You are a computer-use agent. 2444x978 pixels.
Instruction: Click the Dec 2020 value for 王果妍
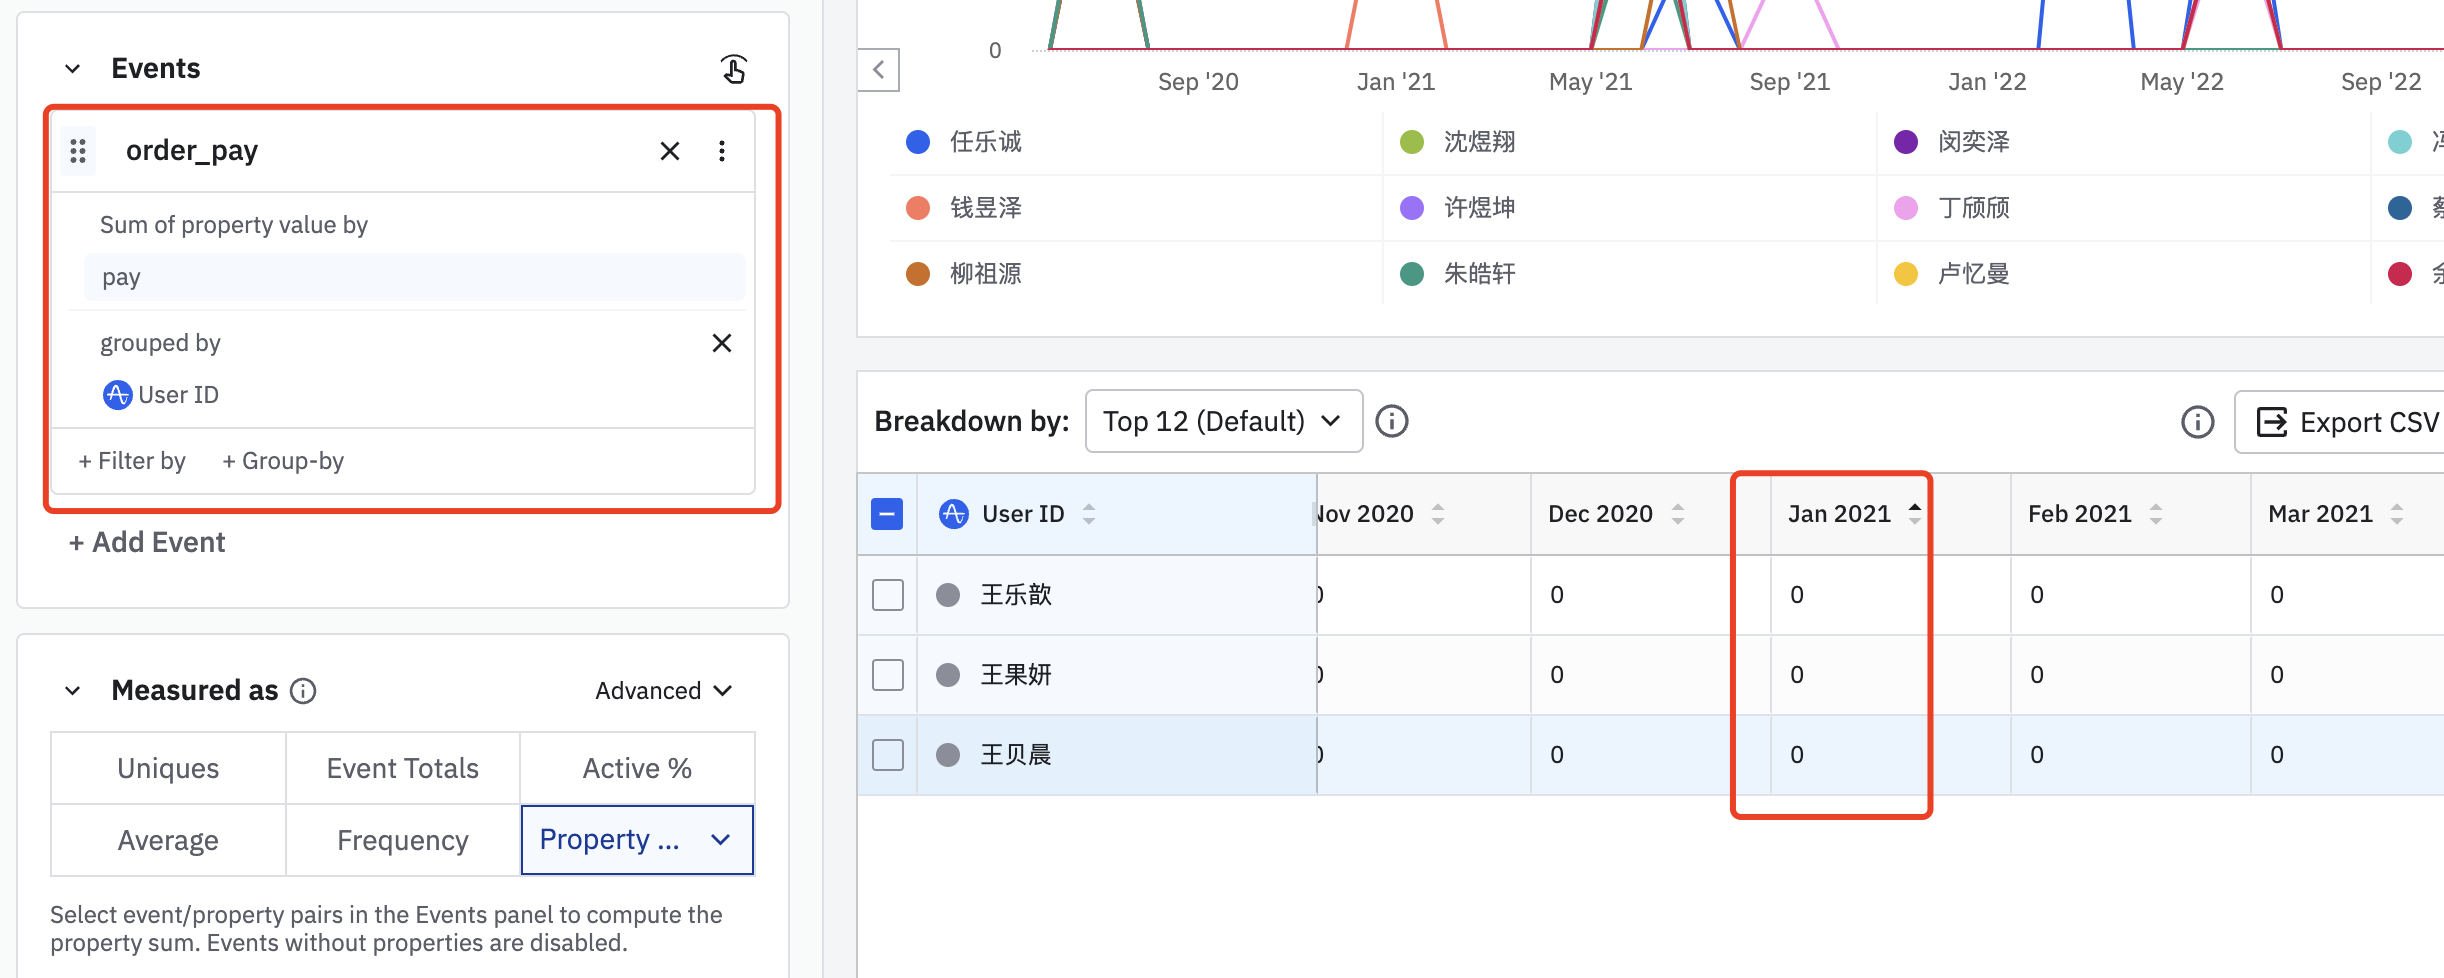coord(1557,675)
